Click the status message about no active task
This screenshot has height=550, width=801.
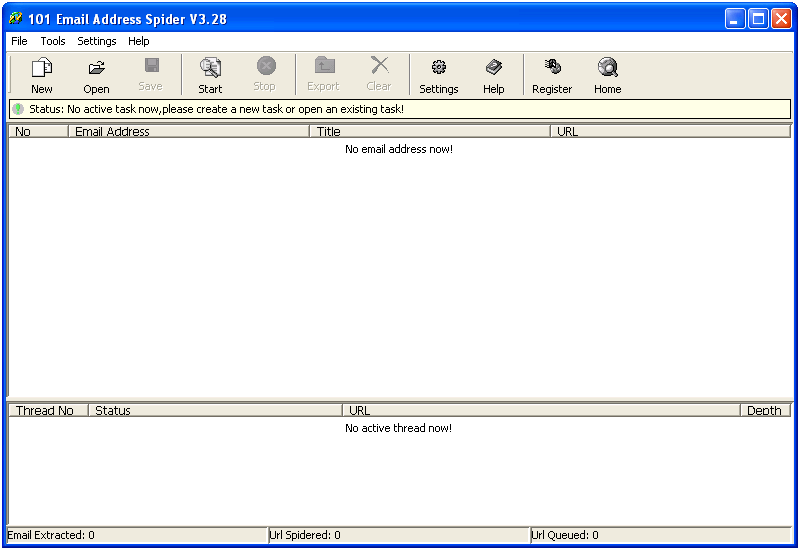(x=217, y=109)
